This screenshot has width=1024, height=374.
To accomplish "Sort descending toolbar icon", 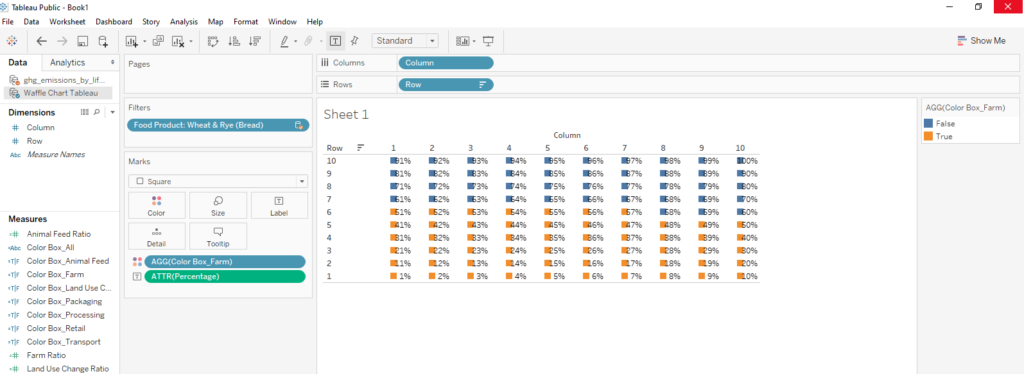I will point(255,40).
